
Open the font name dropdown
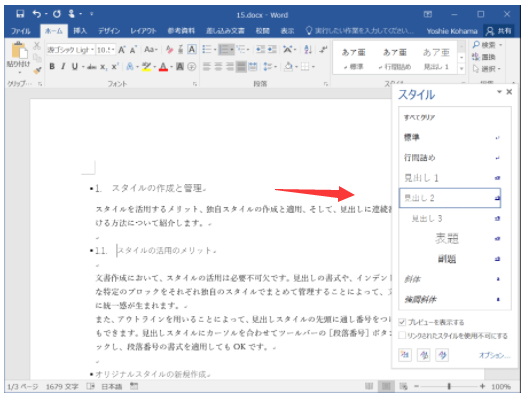coord(92,50)
